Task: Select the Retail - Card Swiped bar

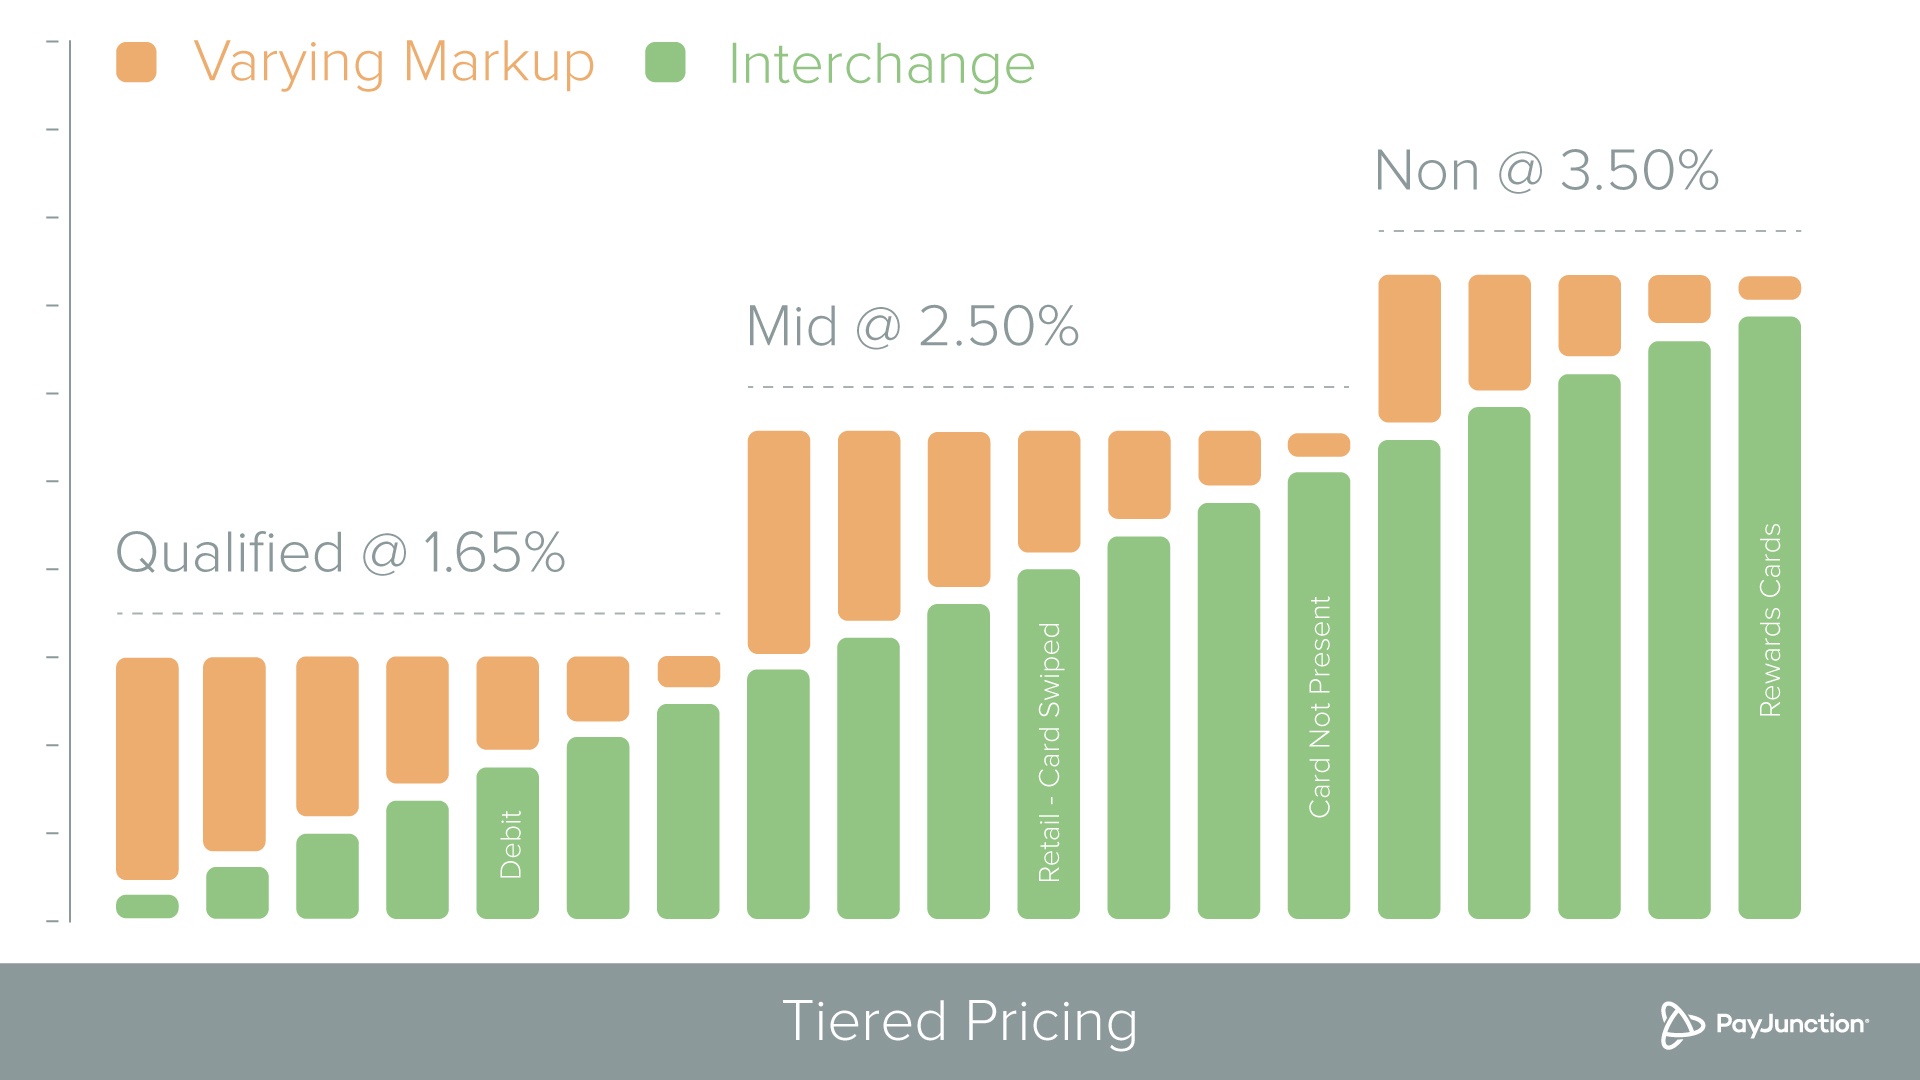Action: [x=1049, y=744]
